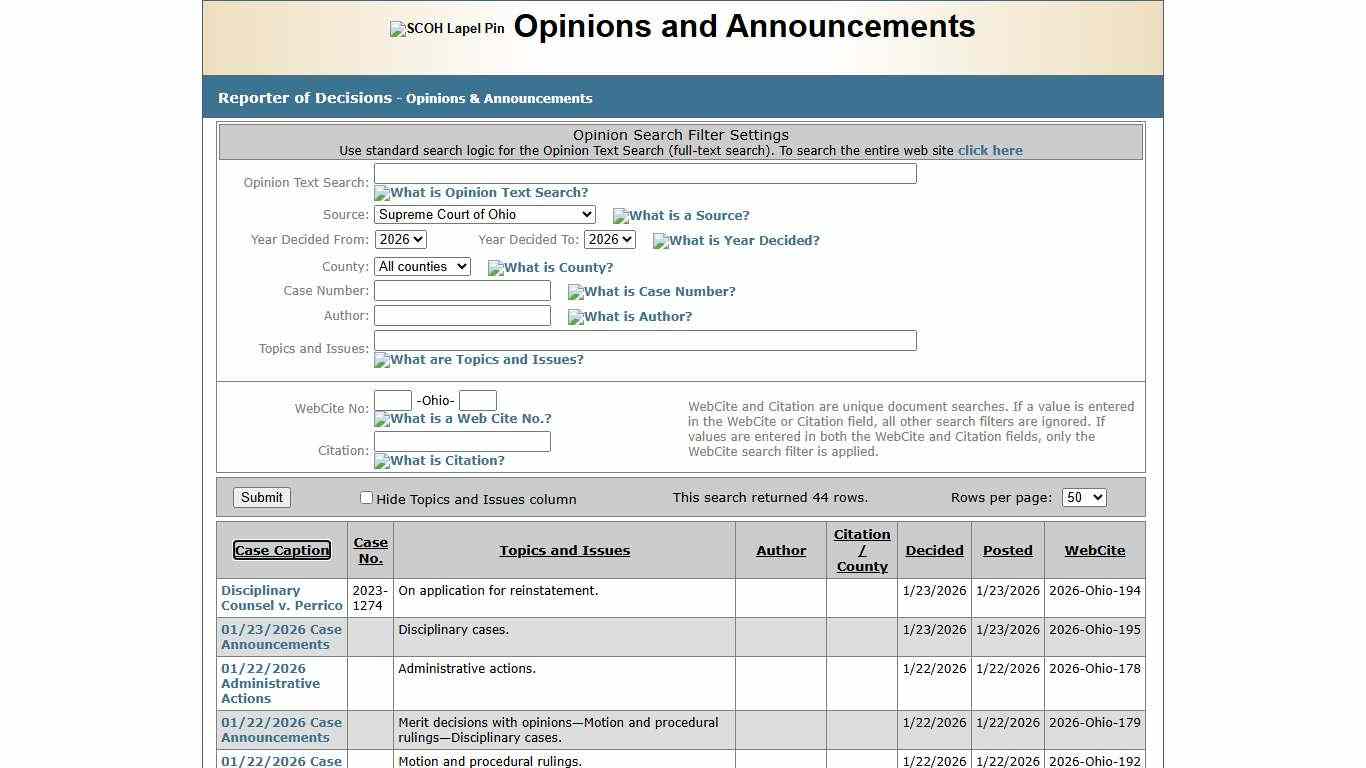The height and width of the screenshot is (768, 1366).
Task: Open the Disciplinary Counsel v. Perrico case link
Action: click(x=281, y=598)
